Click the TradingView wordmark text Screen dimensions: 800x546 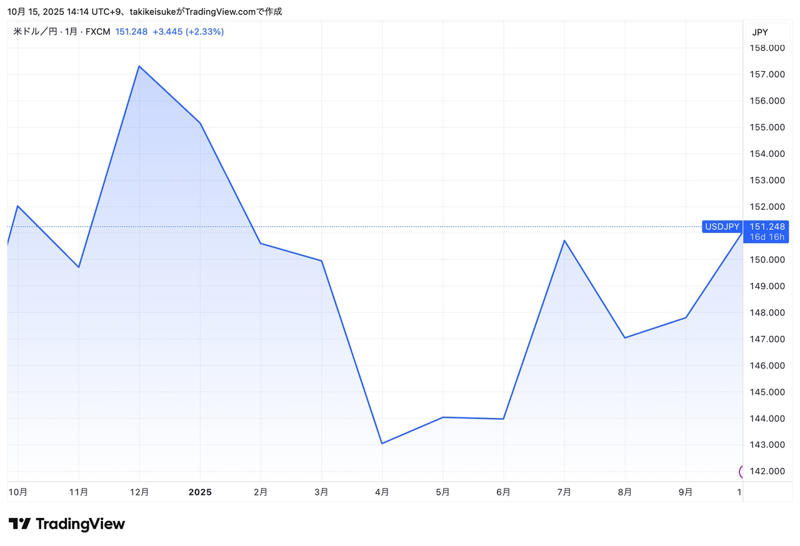click(80, 524)
